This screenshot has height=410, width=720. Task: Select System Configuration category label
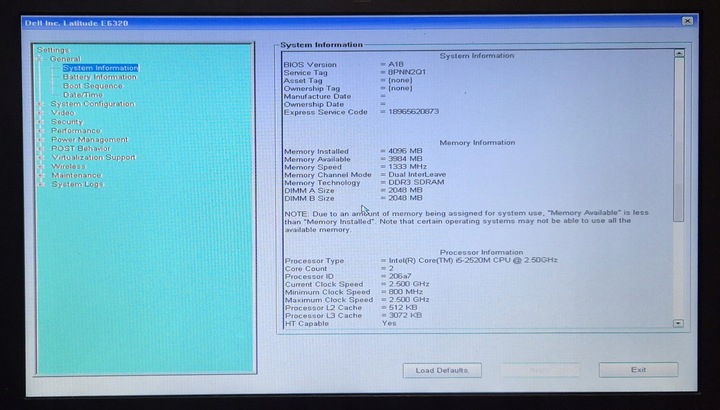click(x=93, y=104)
